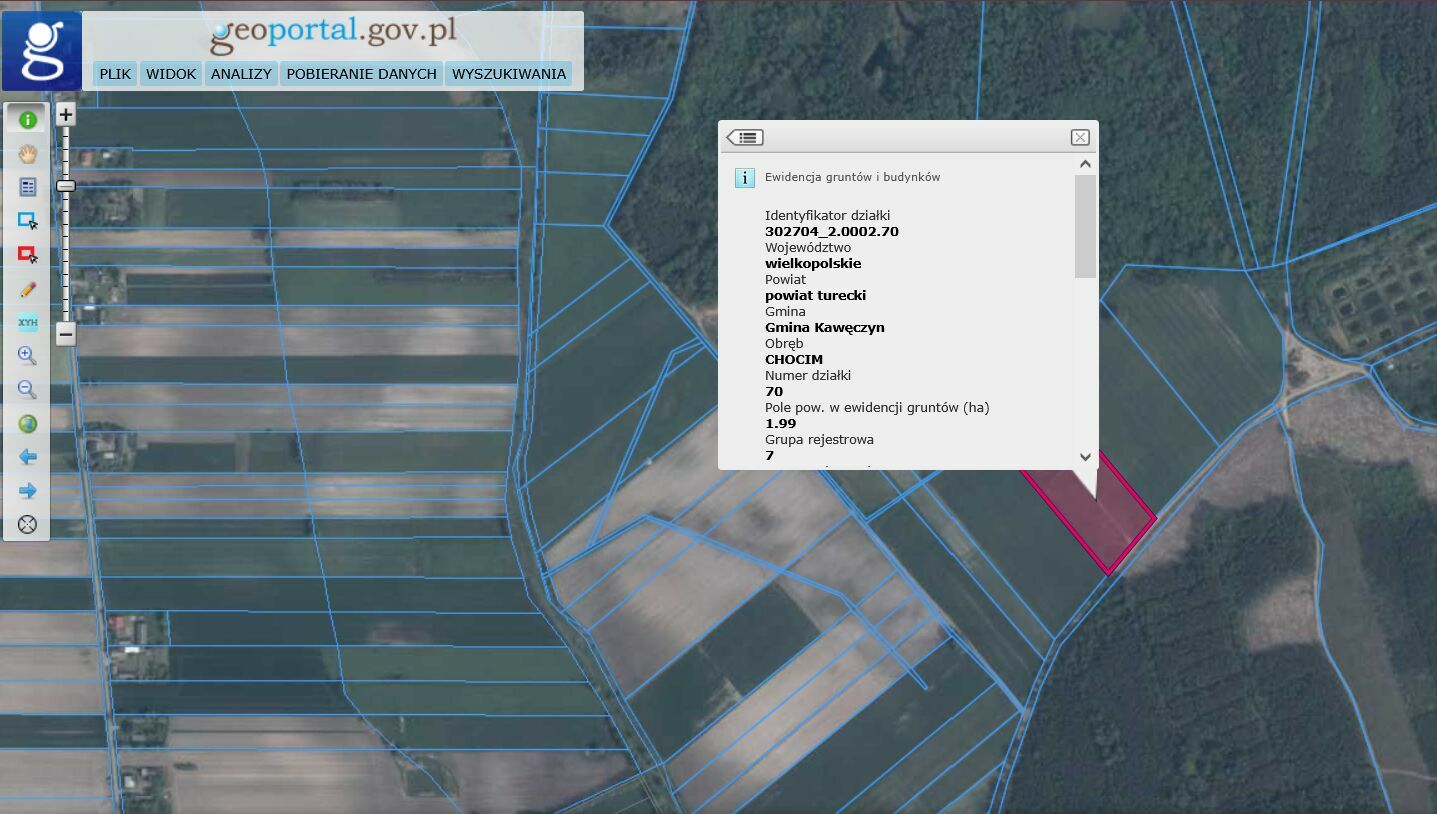The image size is (1437, 814).
Task: Choose the blue rectangle selection tool
Action: [27, 221]
